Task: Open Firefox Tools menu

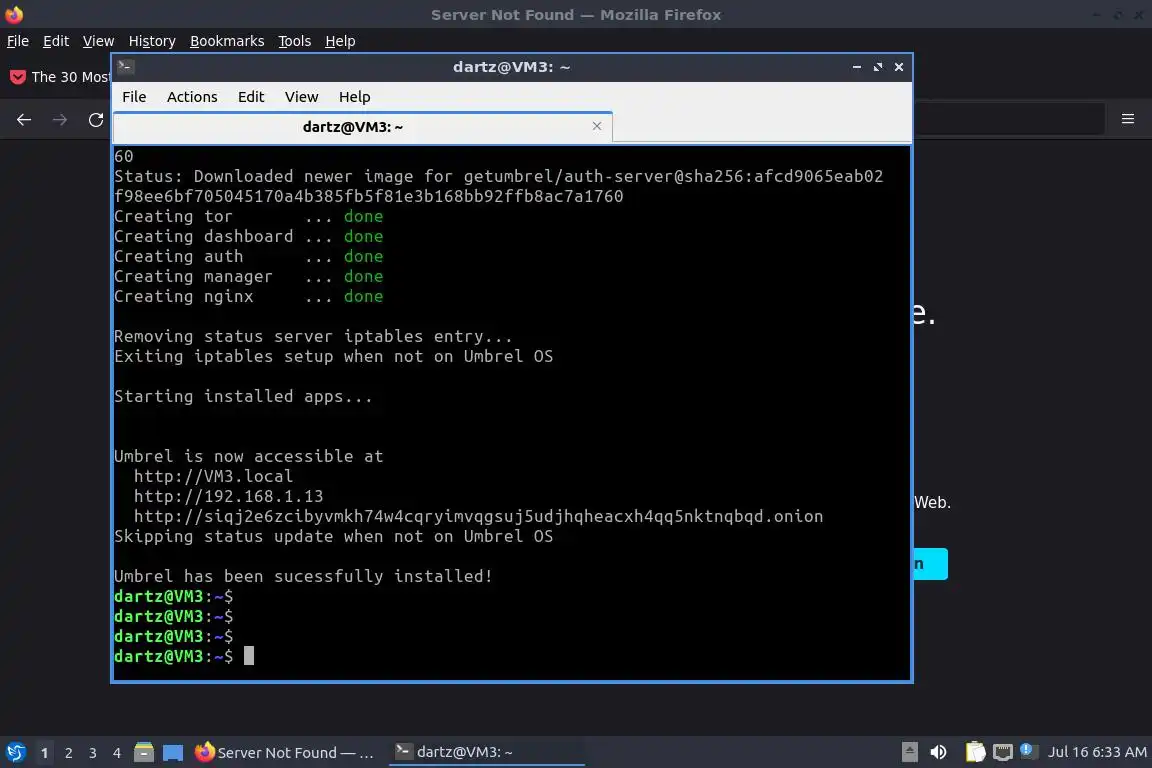Action: pos(295,41)
